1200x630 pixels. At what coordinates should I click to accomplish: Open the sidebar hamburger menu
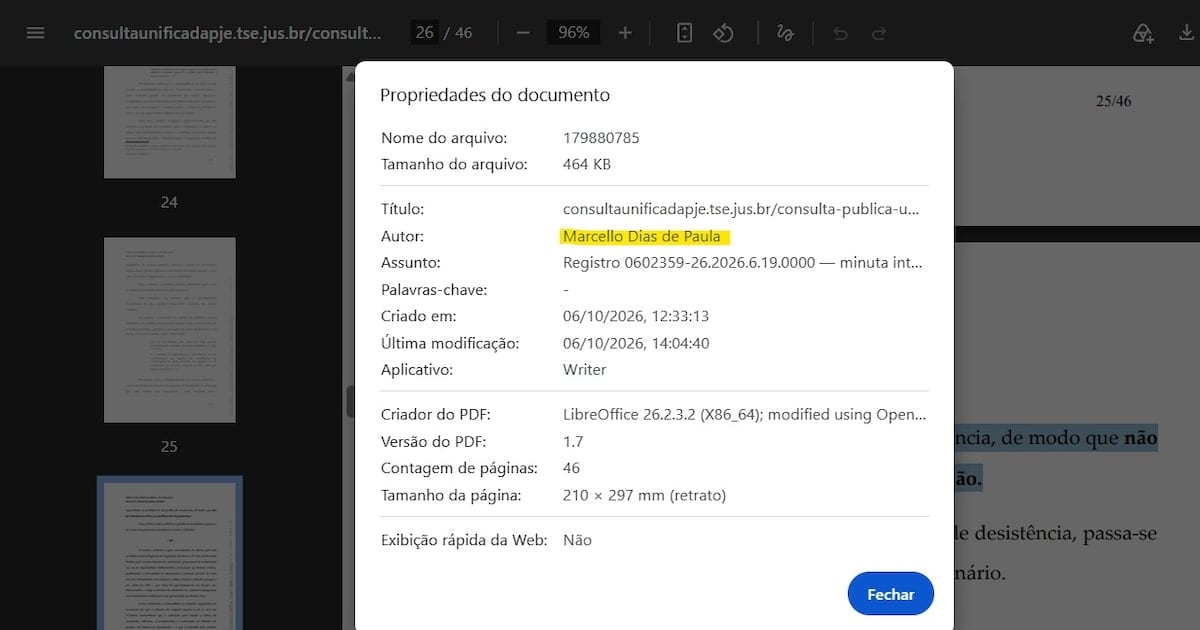pyautogui.click(x=35, y=33)
